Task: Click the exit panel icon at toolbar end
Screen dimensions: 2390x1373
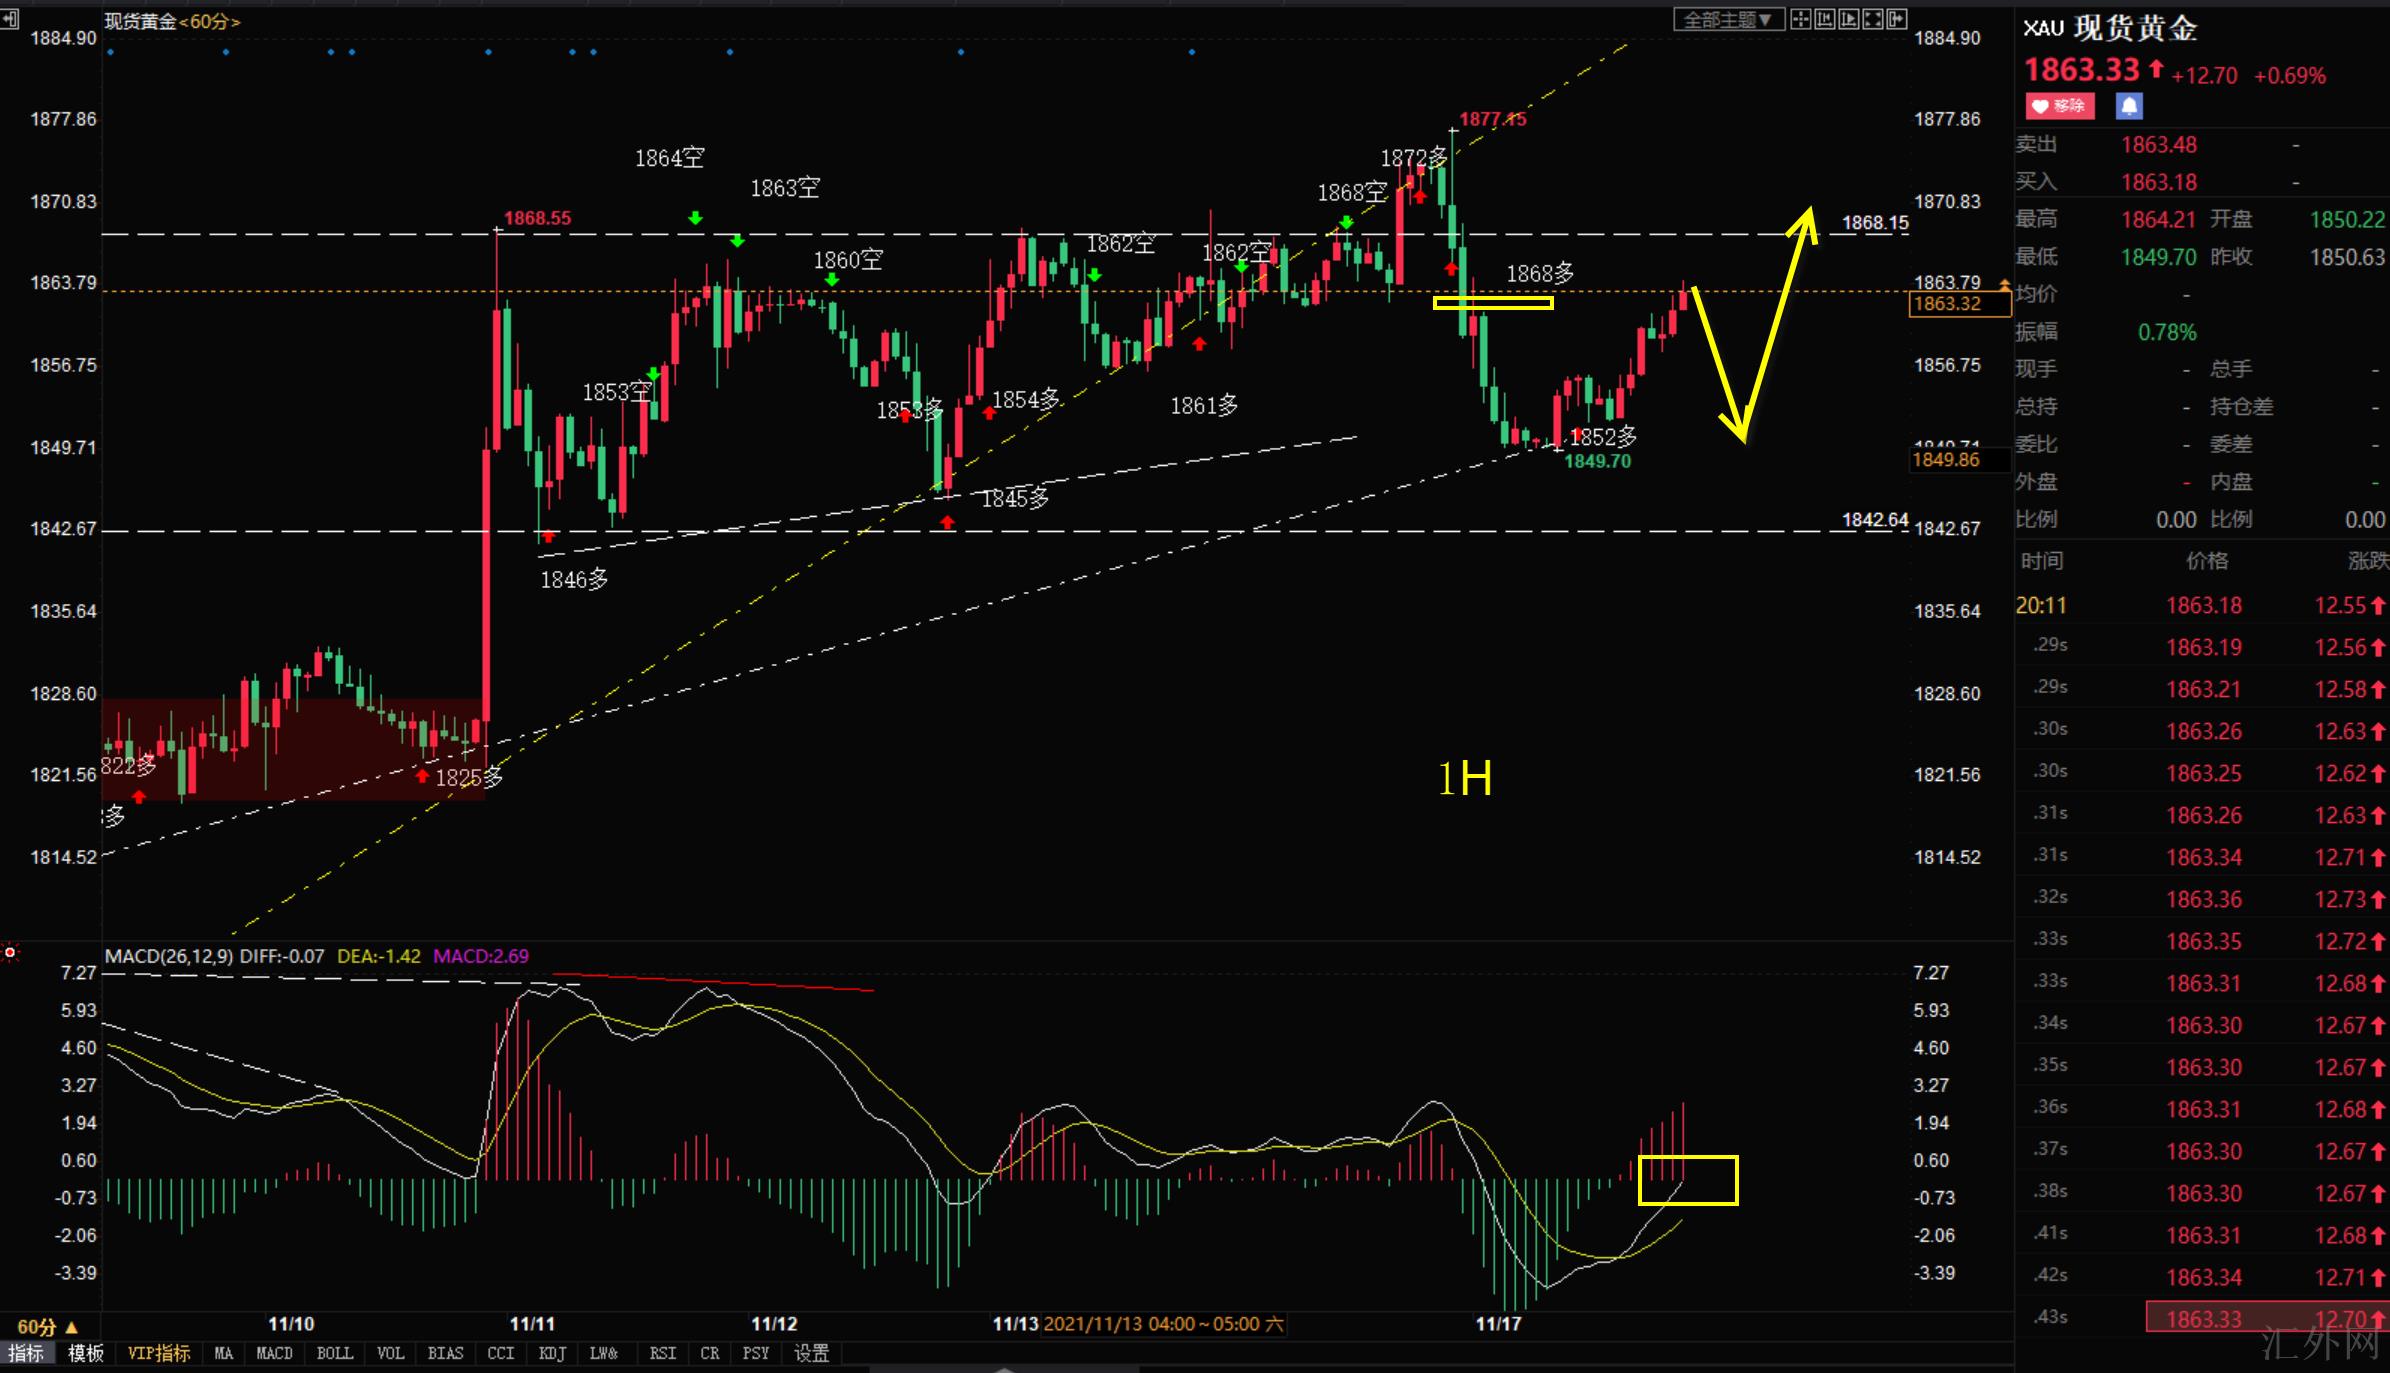Action: 1897,19
